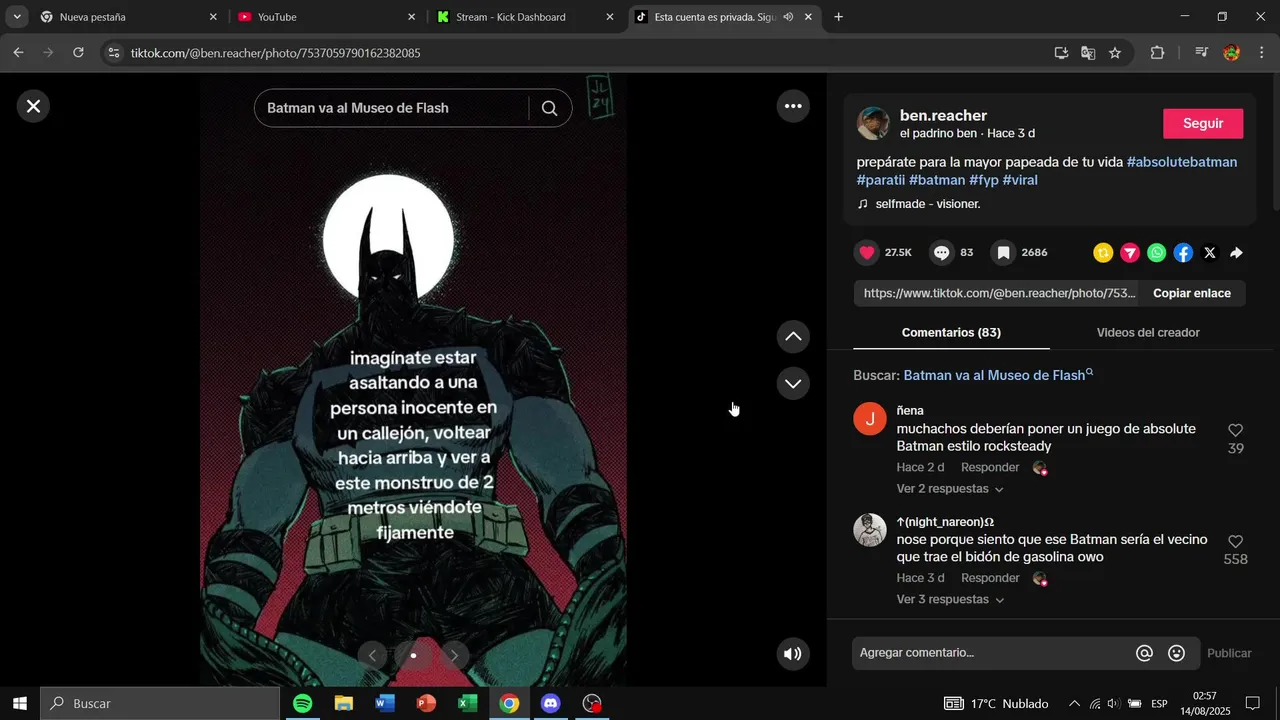Open more share options arrow
Viewport: 1280px width, 720px height.
pos(1237,253)
